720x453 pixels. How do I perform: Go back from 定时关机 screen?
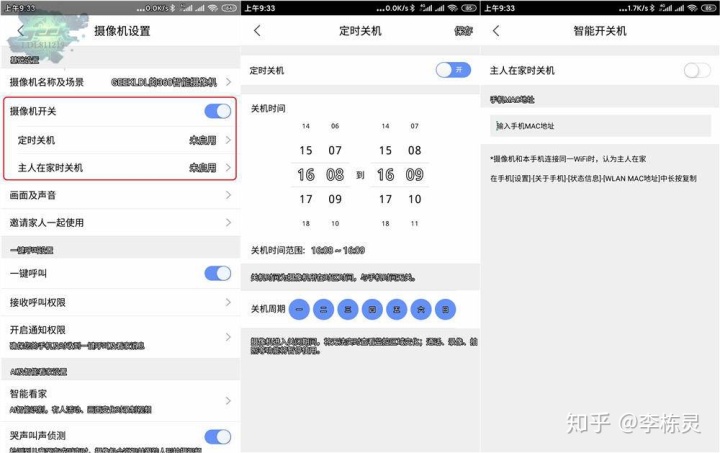(257, 31)
